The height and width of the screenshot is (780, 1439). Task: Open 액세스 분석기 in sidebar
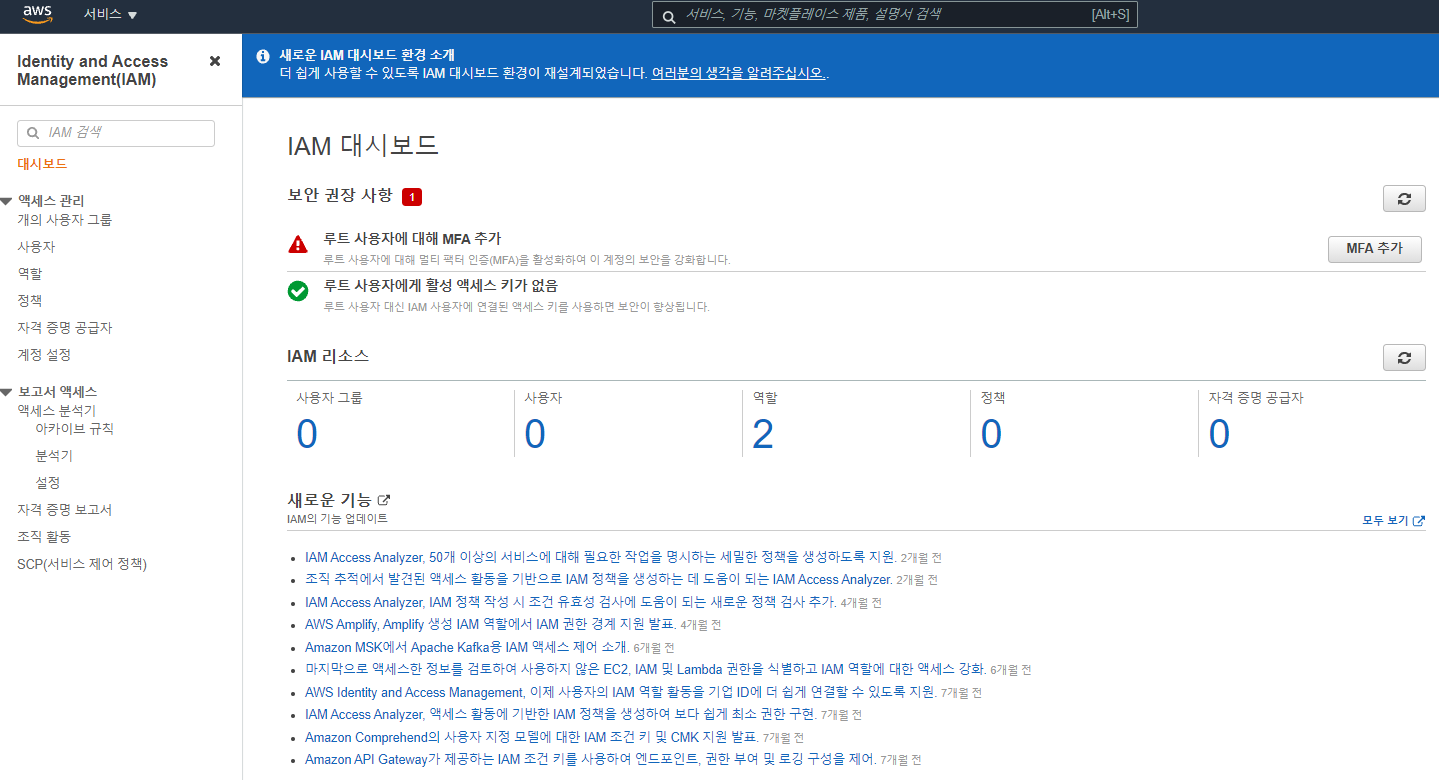tap(56, 410)
